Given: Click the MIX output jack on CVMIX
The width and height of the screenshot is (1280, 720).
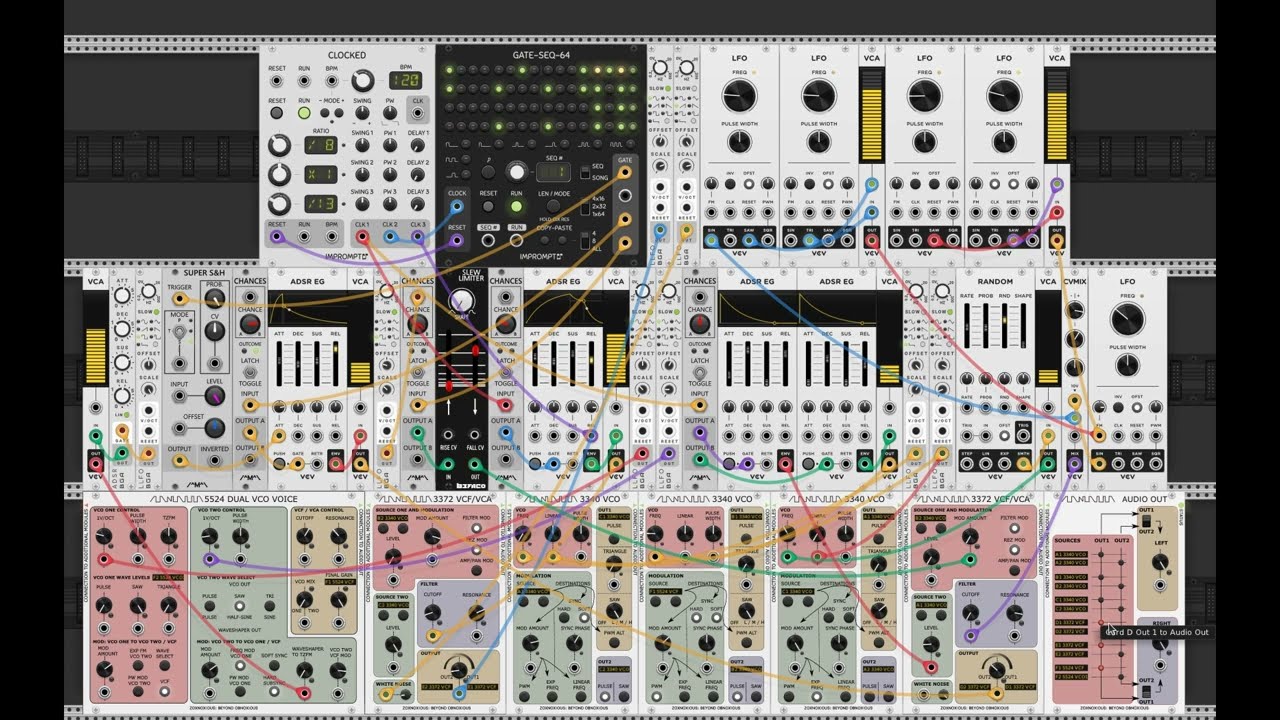Looking at the screenshot, I should click(1074, 463).
